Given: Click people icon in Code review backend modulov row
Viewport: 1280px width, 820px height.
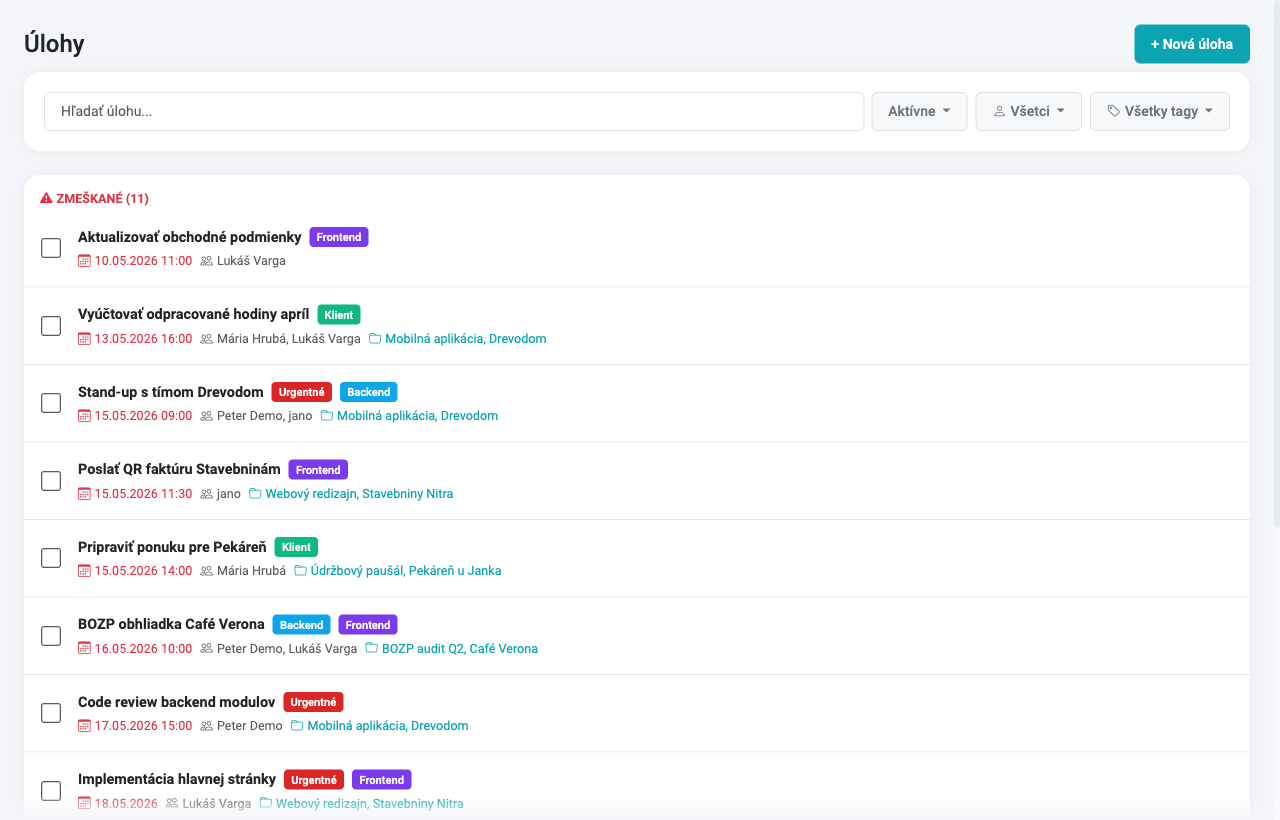Looking at the screenshot, I should (207, 726).
